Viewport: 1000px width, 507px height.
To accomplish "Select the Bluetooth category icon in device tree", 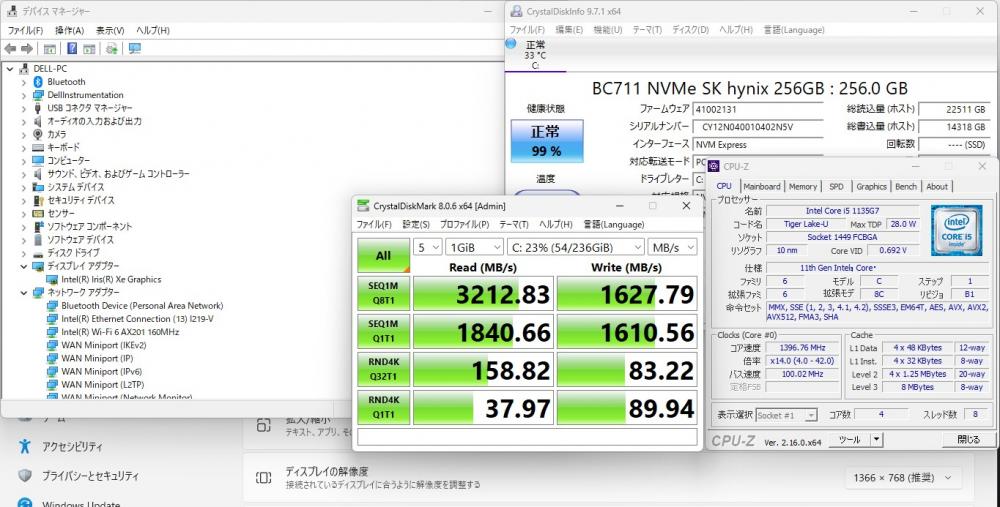I will [38, 82].
